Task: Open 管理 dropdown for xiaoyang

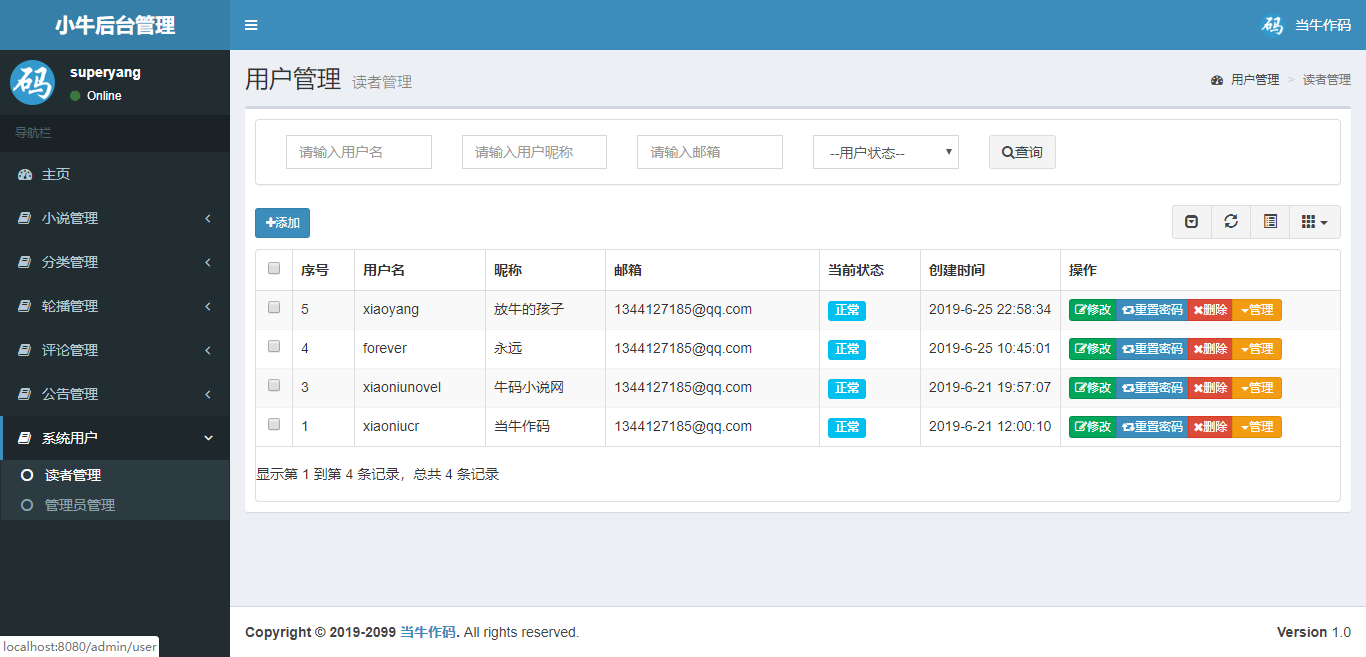Action: pos(1257,310)
